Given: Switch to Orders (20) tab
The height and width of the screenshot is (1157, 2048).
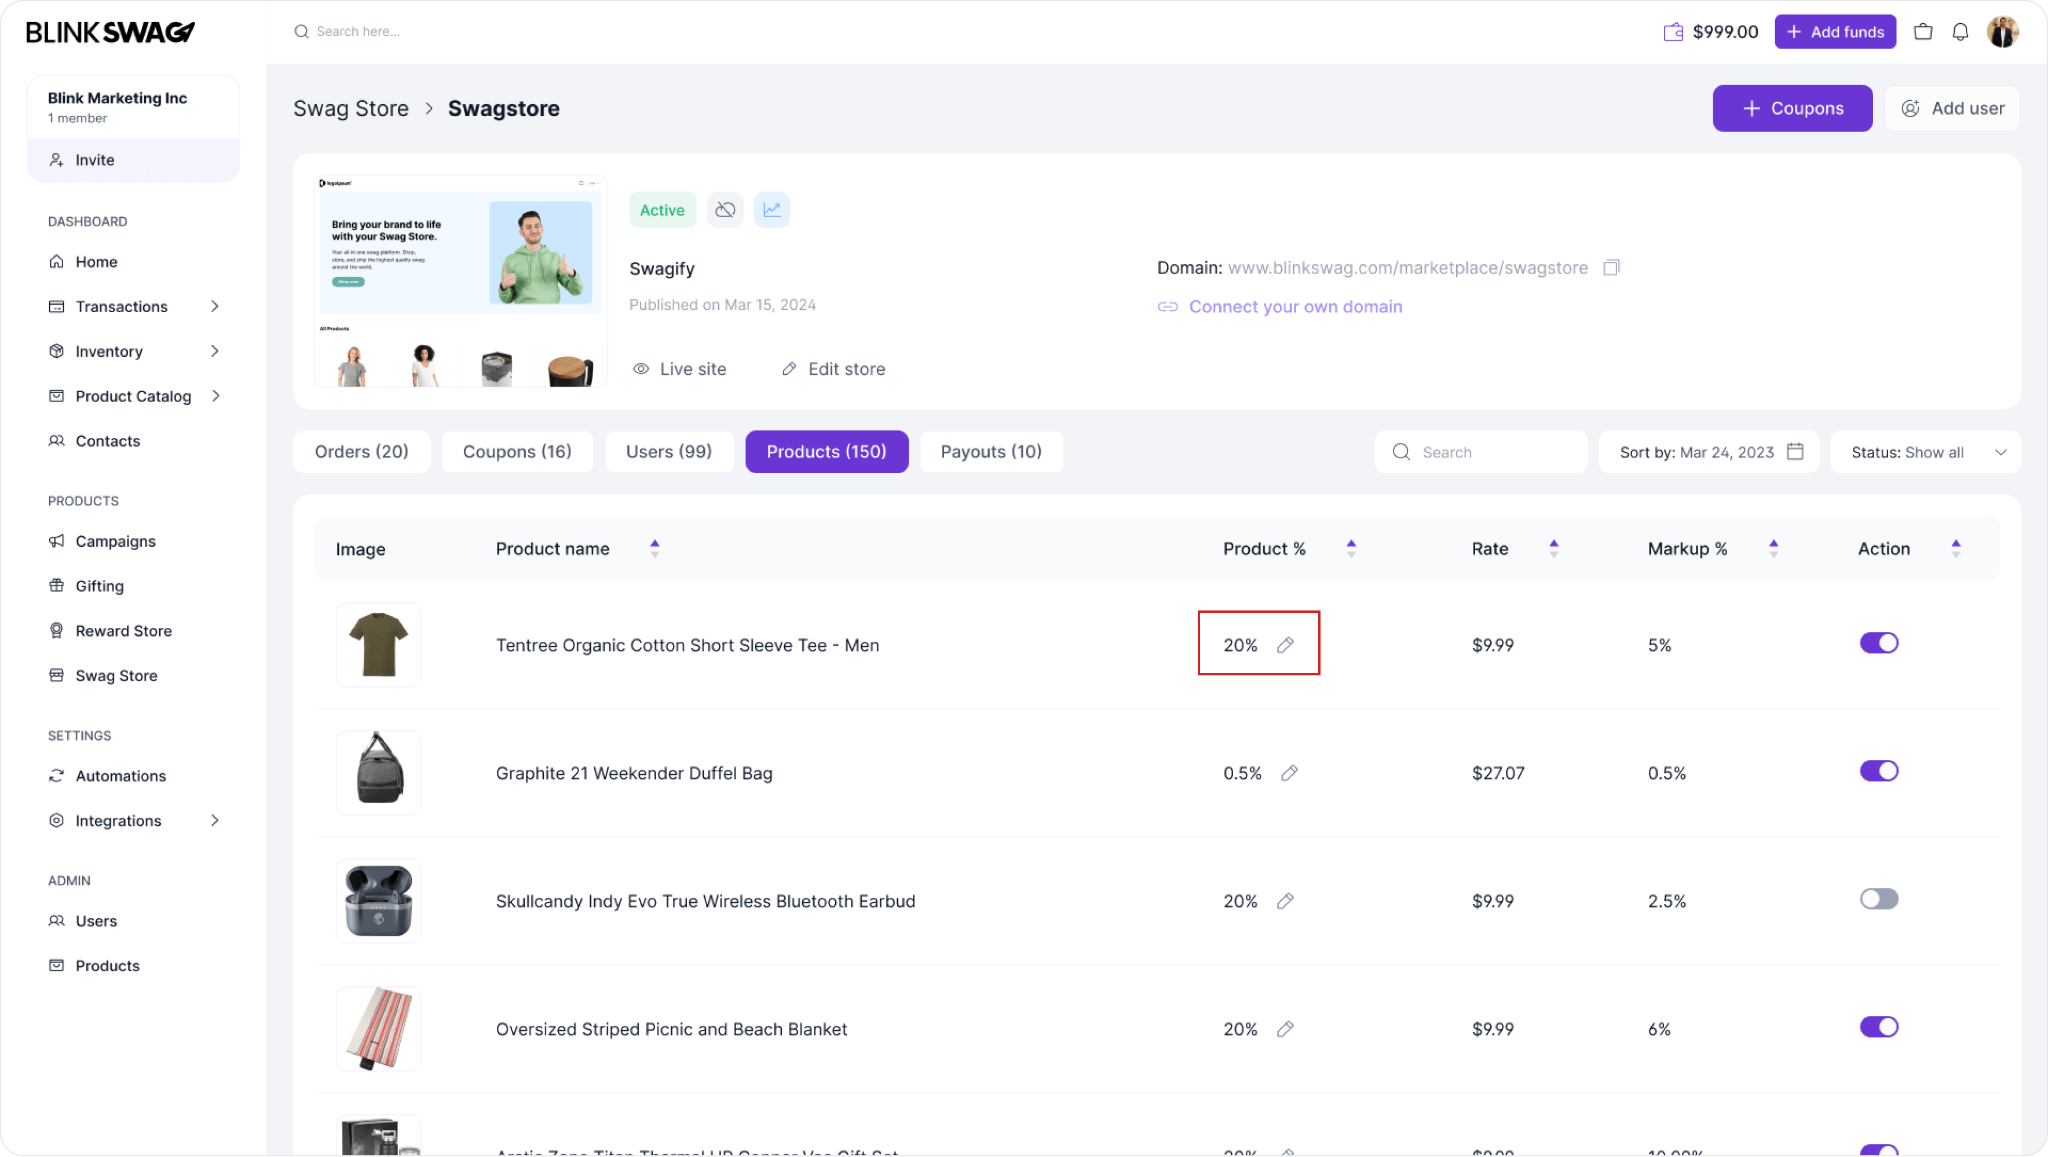Looking at the screenshot, I should (362, 452).
